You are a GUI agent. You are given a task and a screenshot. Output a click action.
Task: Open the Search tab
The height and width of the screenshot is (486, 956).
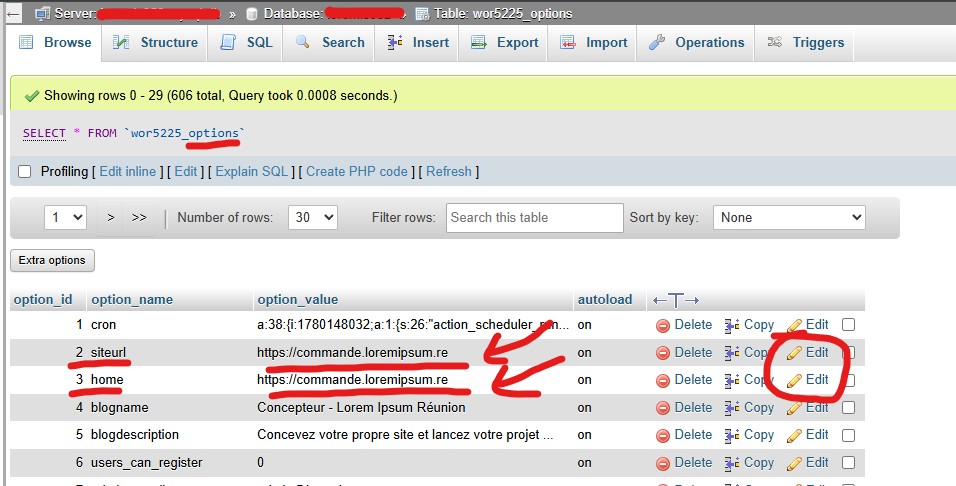point(328,43)
